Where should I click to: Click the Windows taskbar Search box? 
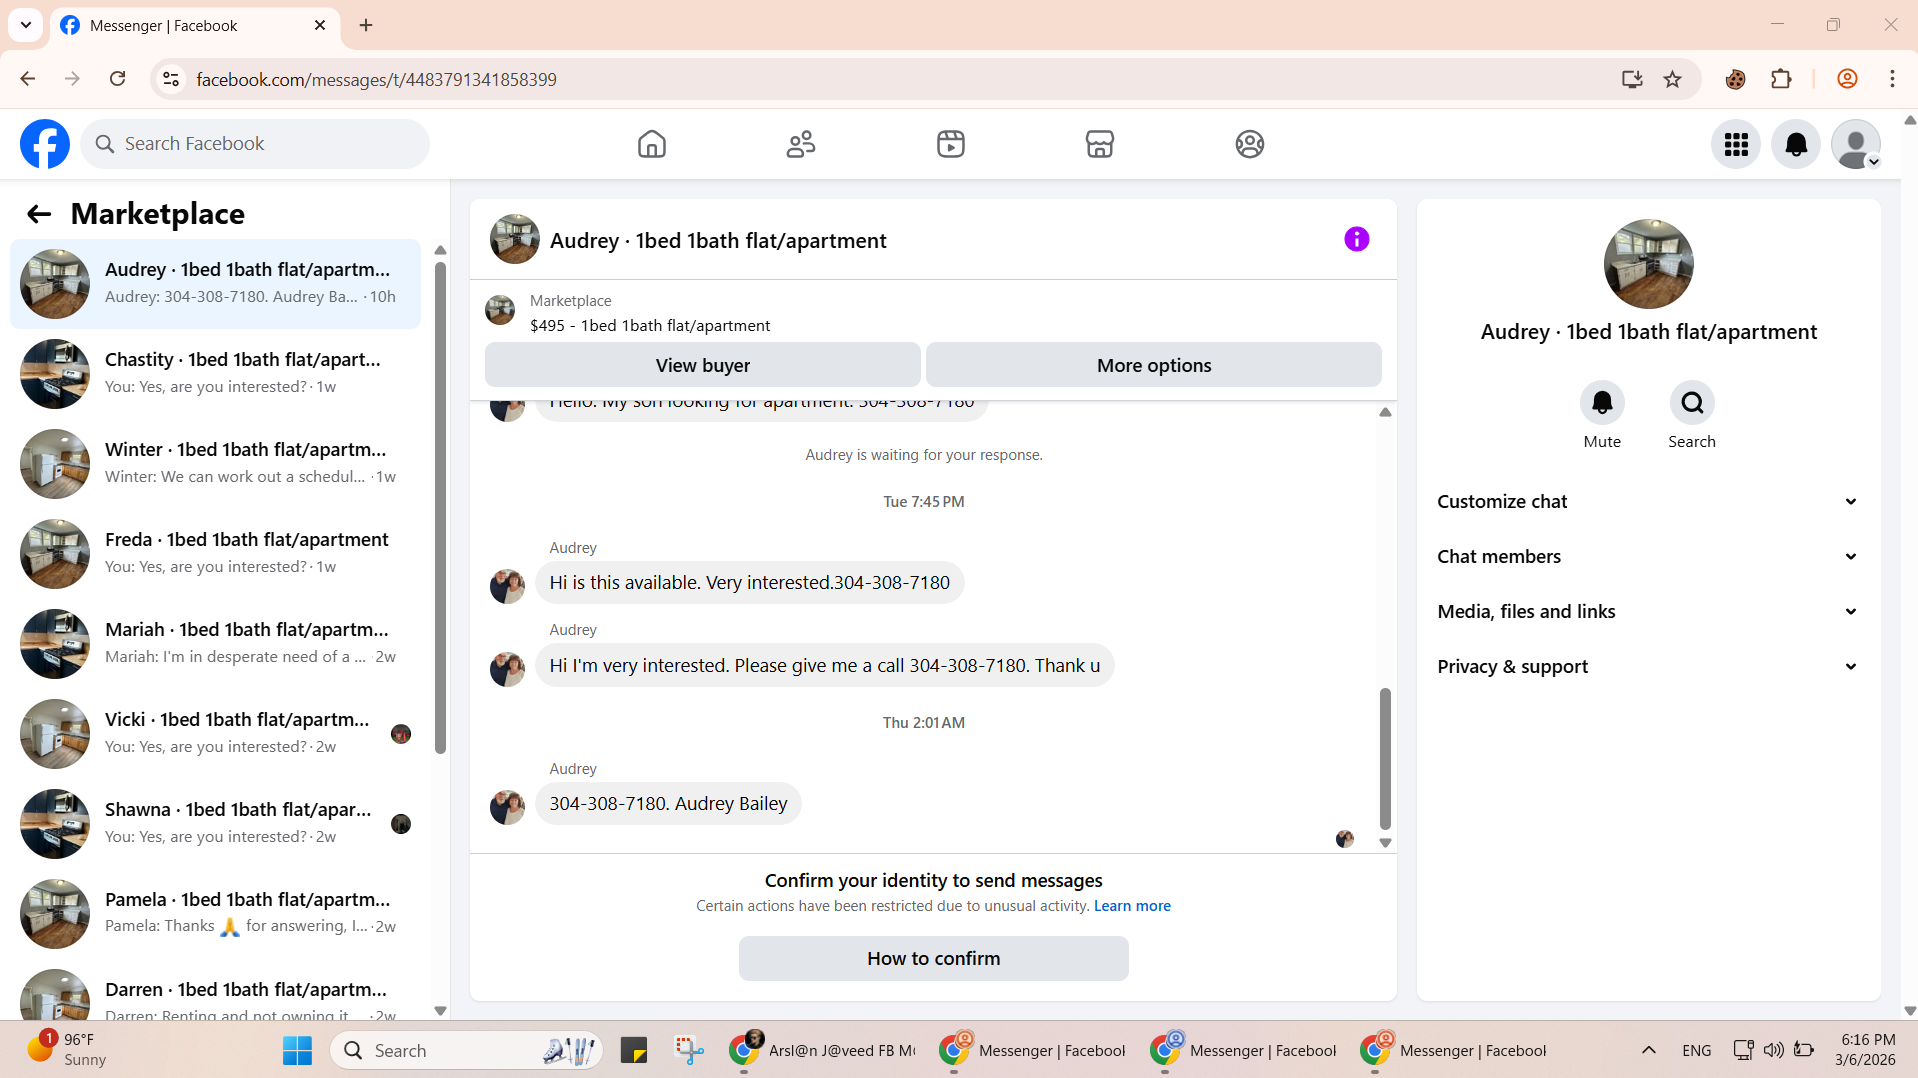click(466, 1050)
